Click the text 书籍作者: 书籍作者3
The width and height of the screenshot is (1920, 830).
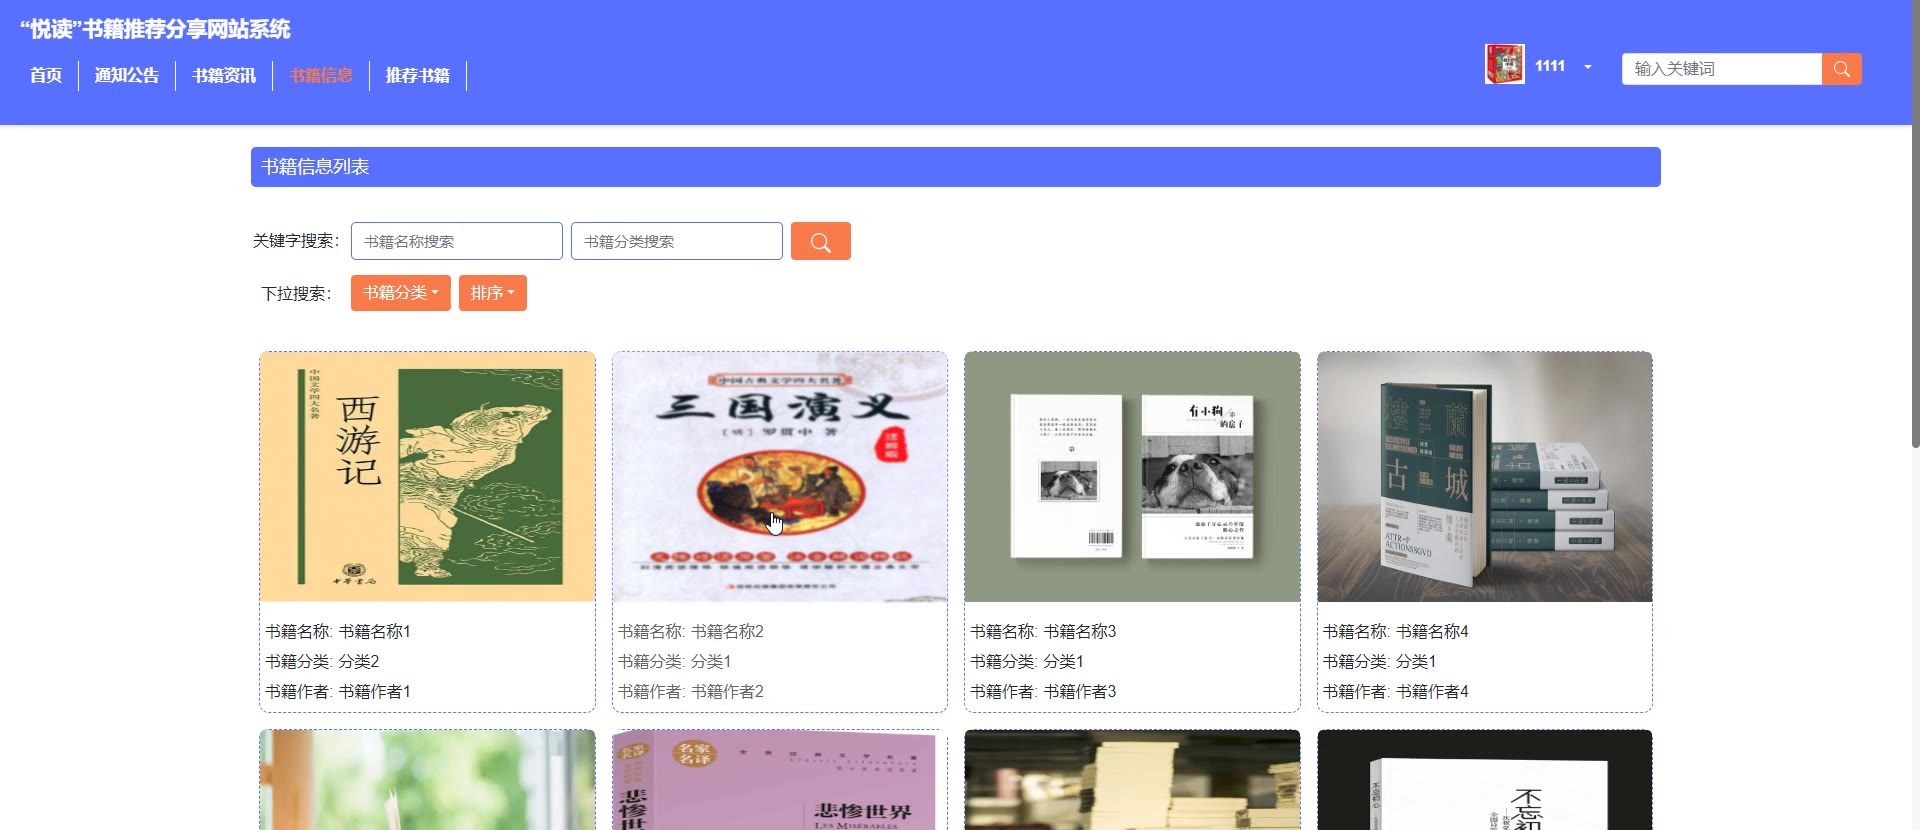(x=1043, y=692)
